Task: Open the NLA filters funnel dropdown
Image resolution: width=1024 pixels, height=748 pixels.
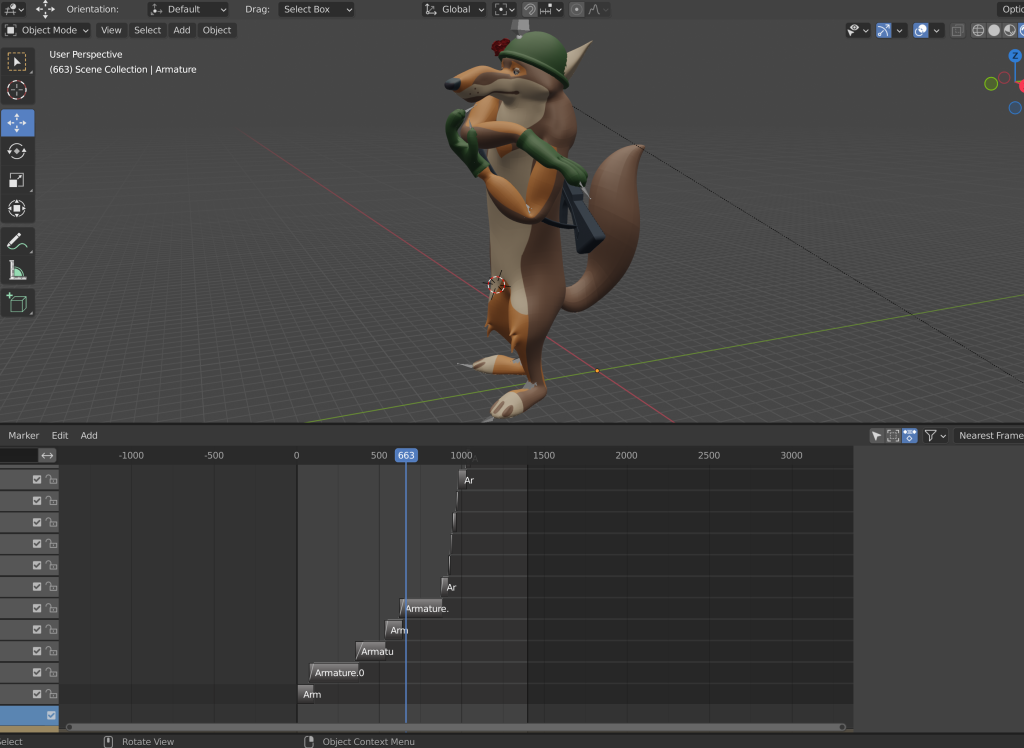Action: tap(935, 436)
